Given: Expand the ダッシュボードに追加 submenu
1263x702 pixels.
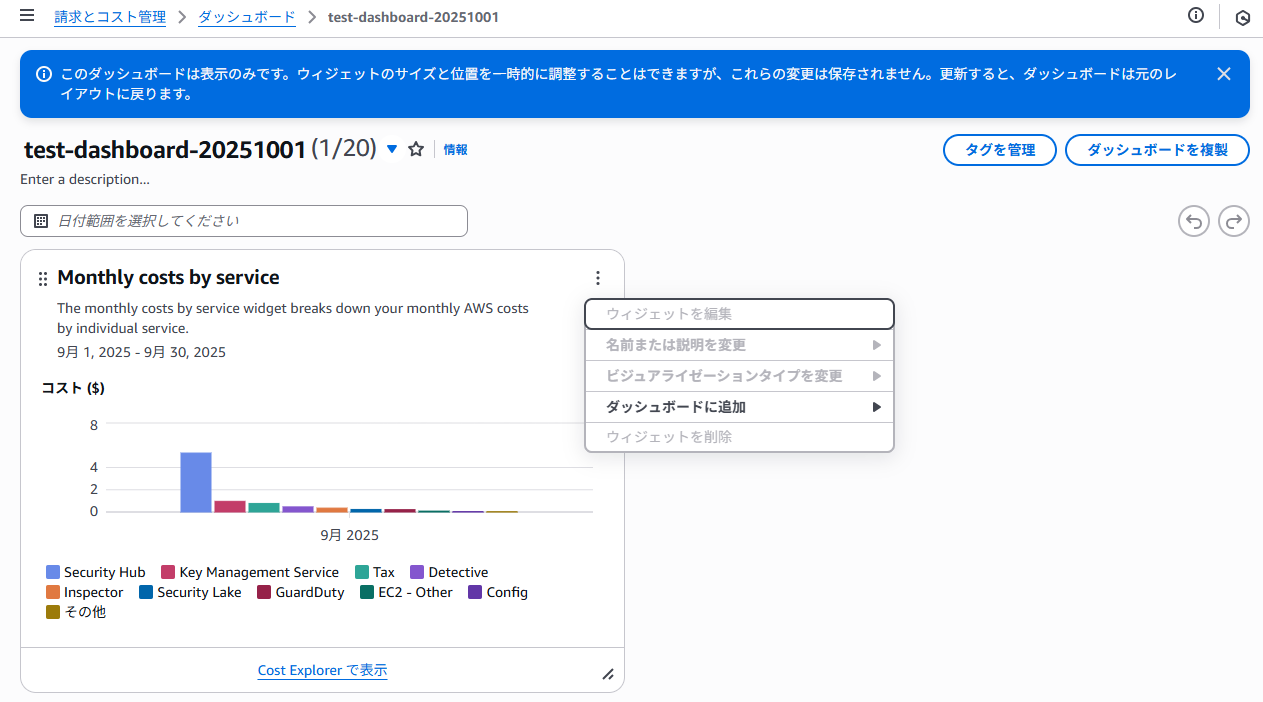Looking at the screenshot, I should tap(739, 407).
